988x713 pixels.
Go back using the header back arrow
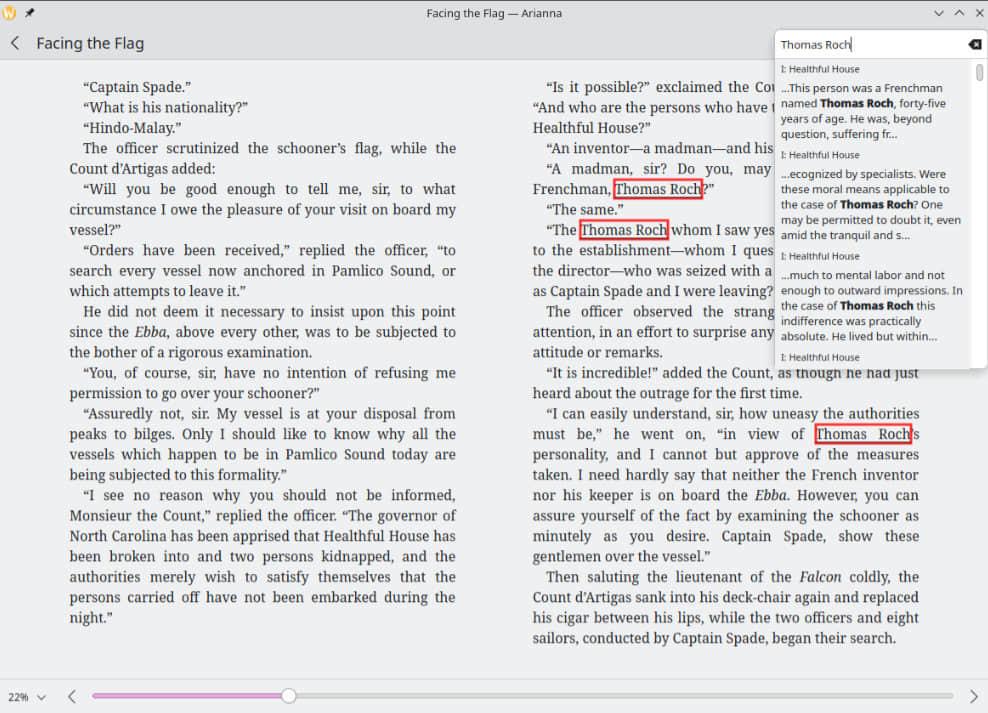(15, 43)
